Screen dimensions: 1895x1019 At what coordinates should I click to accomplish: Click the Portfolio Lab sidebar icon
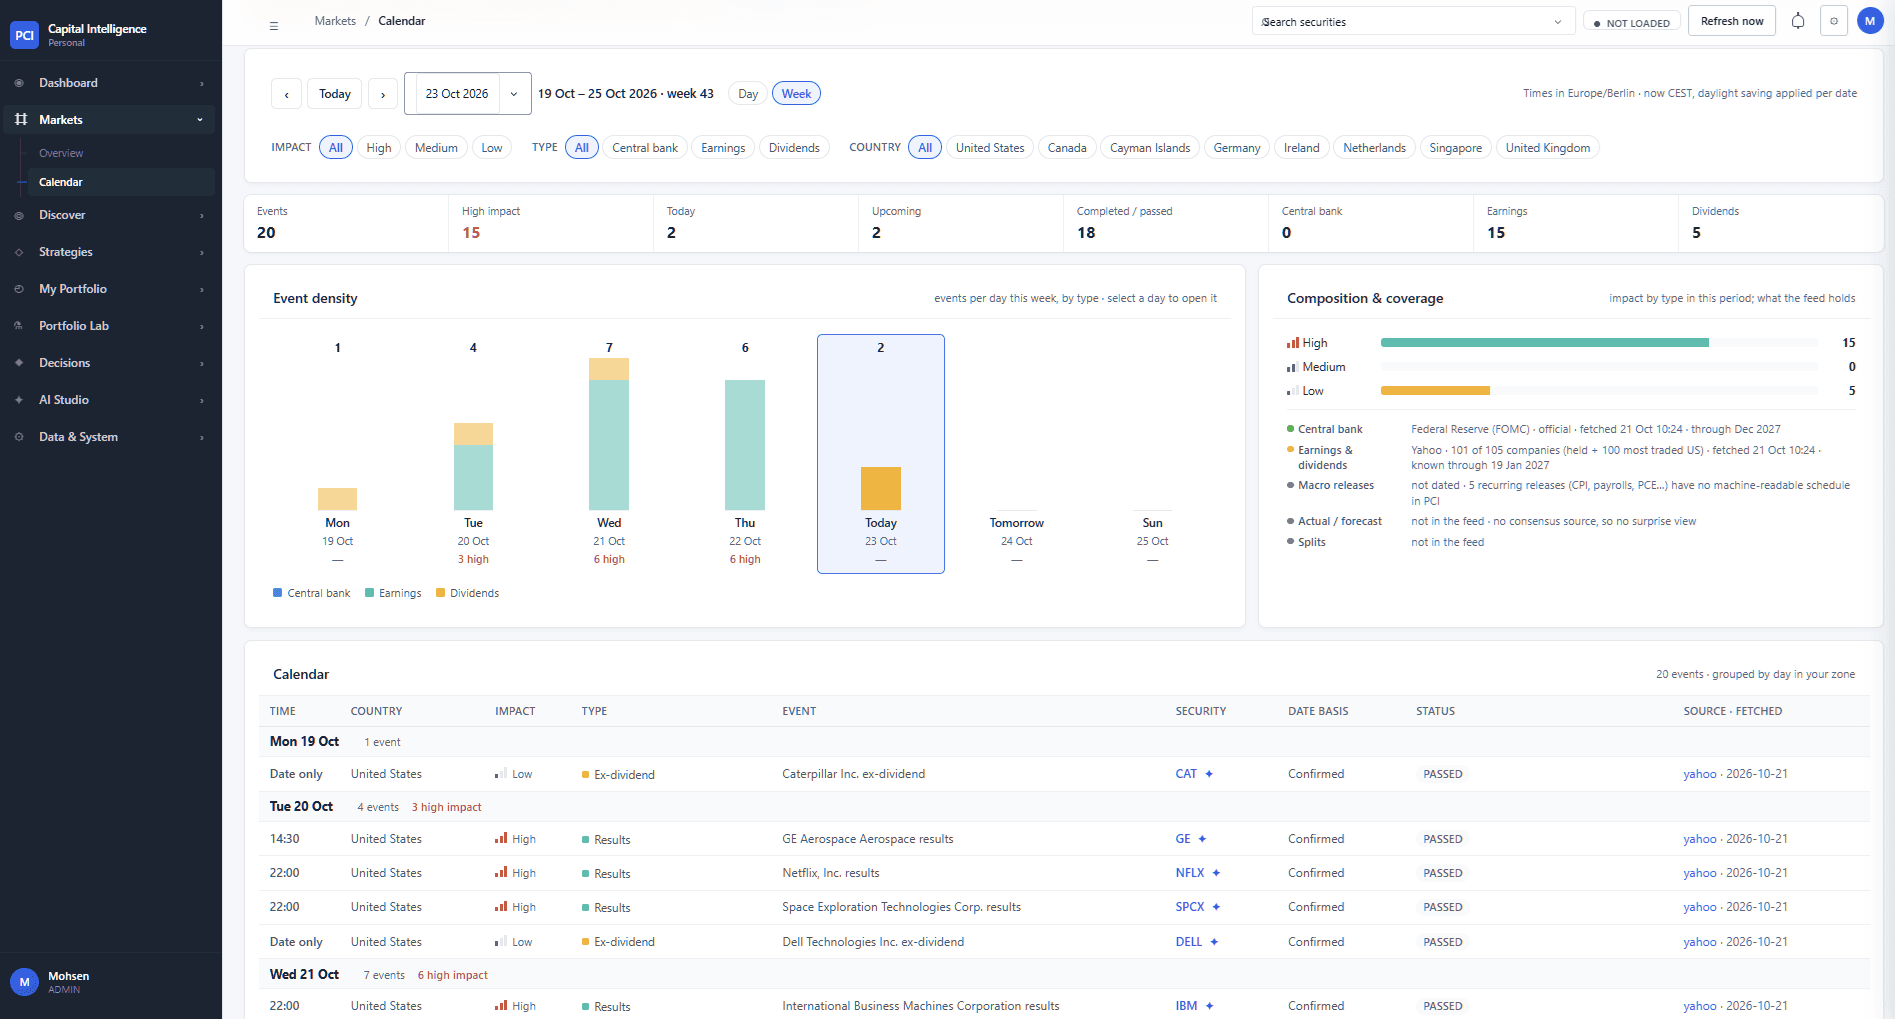19,326
